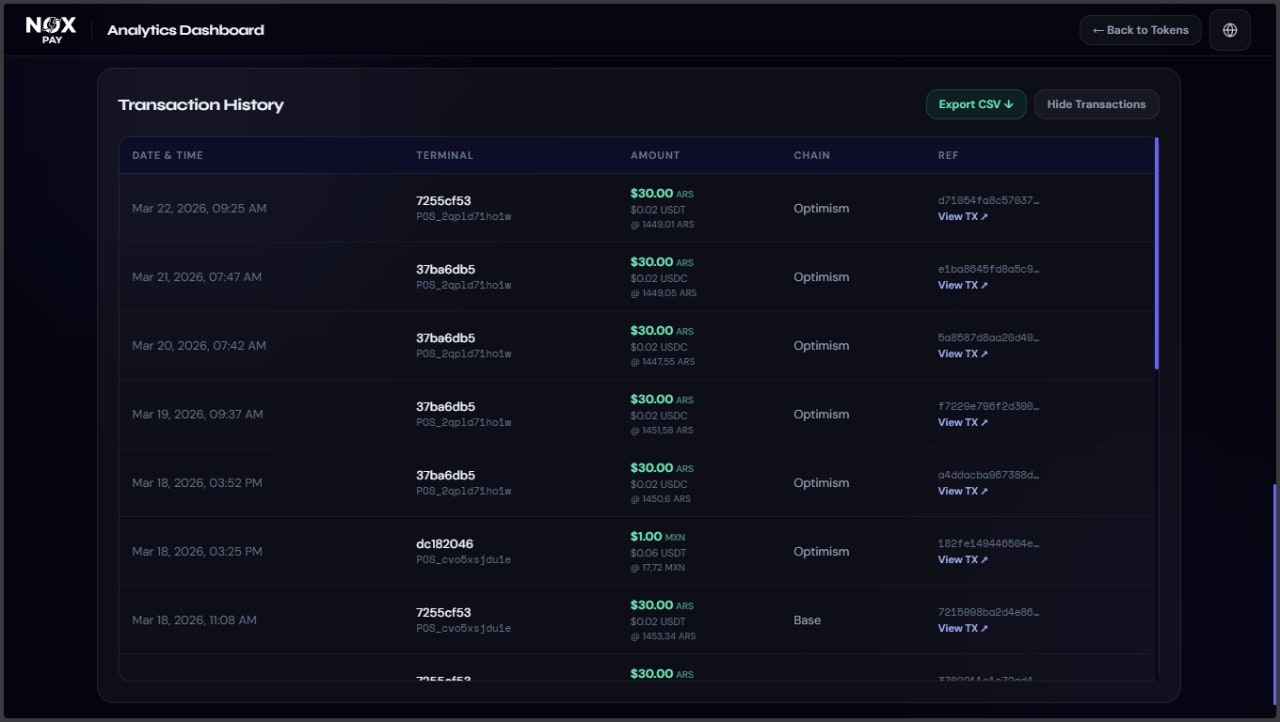The width and height of the screenshot is (1280, 722).
Task: Export transactions as CSV
Action: [x=976, y=104]
